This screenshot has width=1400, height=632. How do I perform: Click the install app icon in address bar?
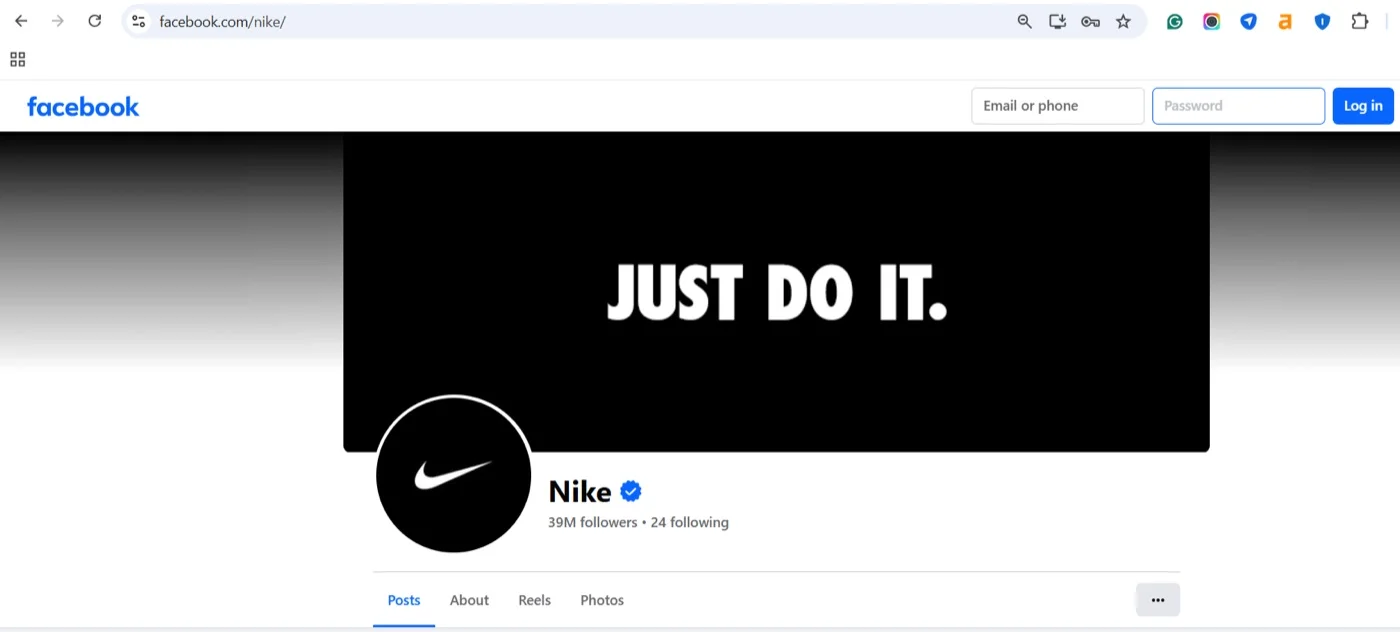1057,21
